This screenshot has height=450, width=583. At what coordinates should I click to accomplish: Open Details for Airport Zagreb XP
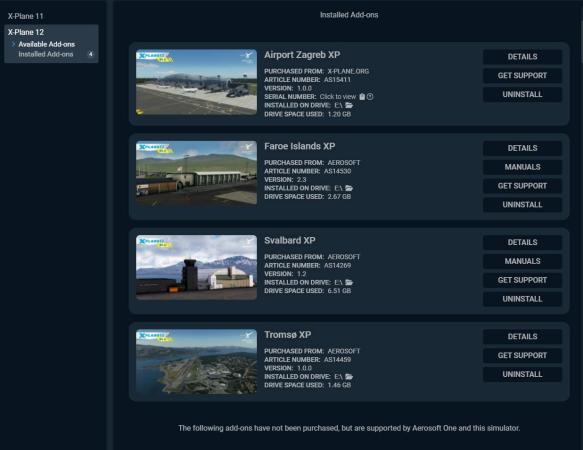click(522, 57)
